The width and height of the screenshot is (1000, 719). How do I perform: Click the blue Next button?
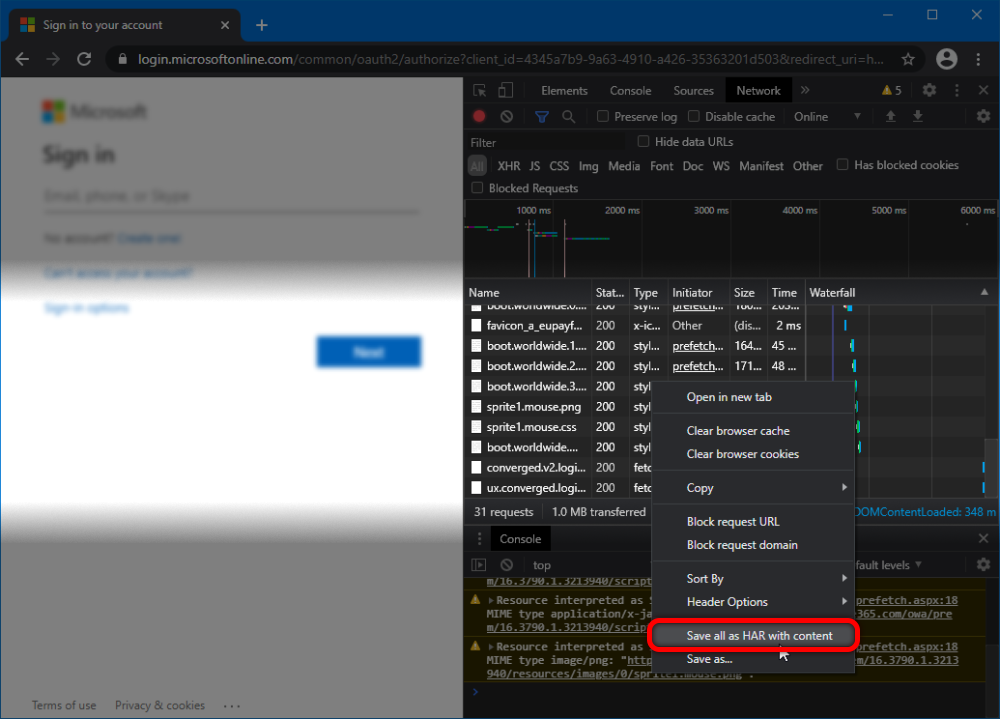pyautogui.click(x=369, y=352)
